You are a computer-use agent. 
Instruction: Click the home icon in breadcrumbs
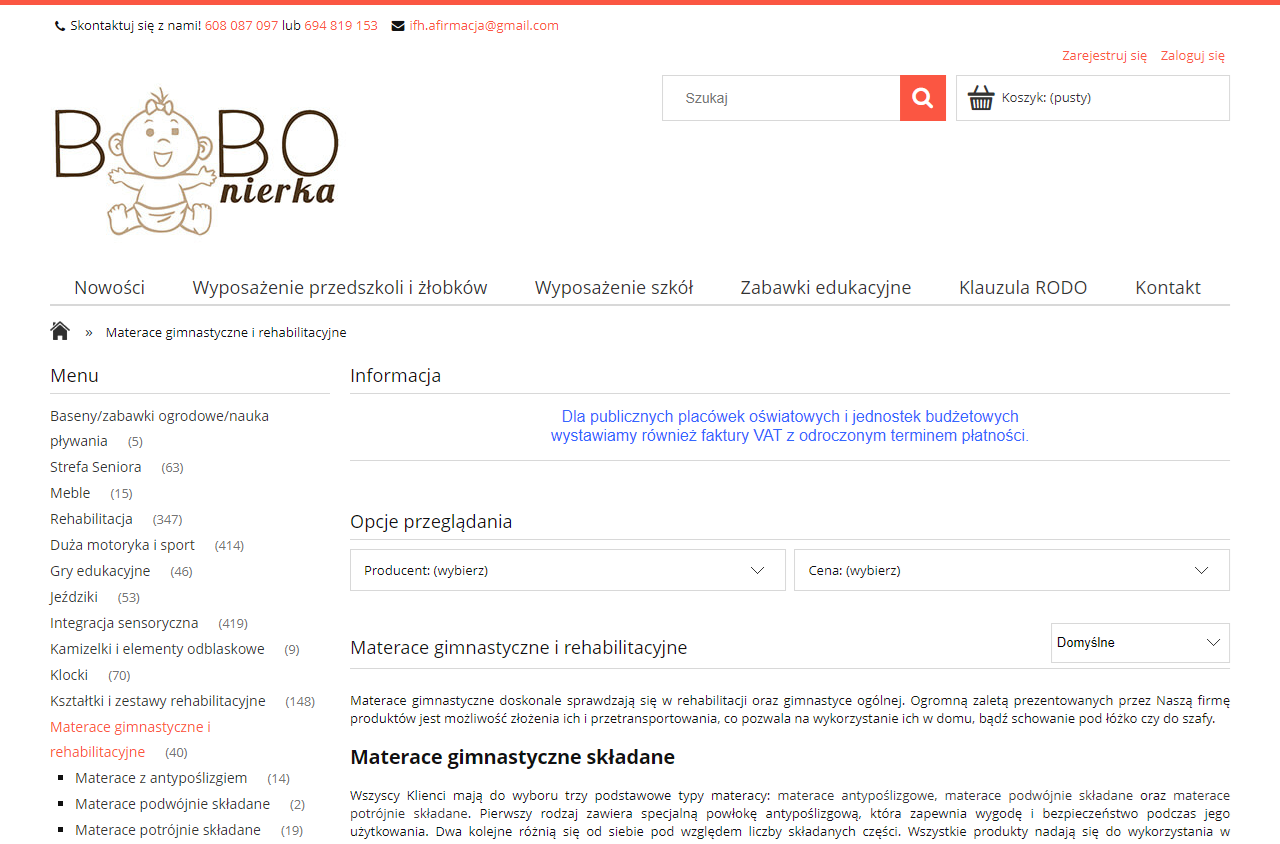59,330
